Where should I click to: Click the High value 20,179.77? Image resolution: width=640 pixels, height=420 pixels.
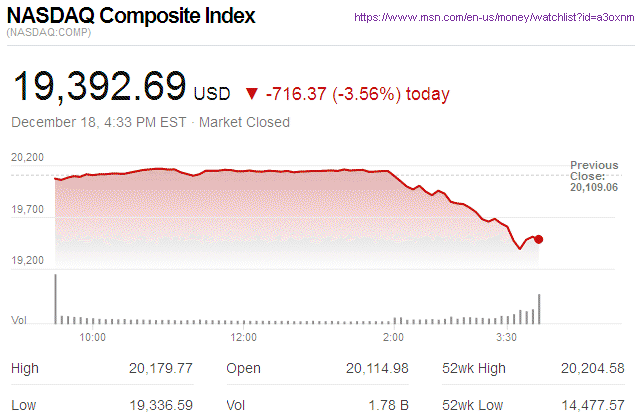pos(161,368)
